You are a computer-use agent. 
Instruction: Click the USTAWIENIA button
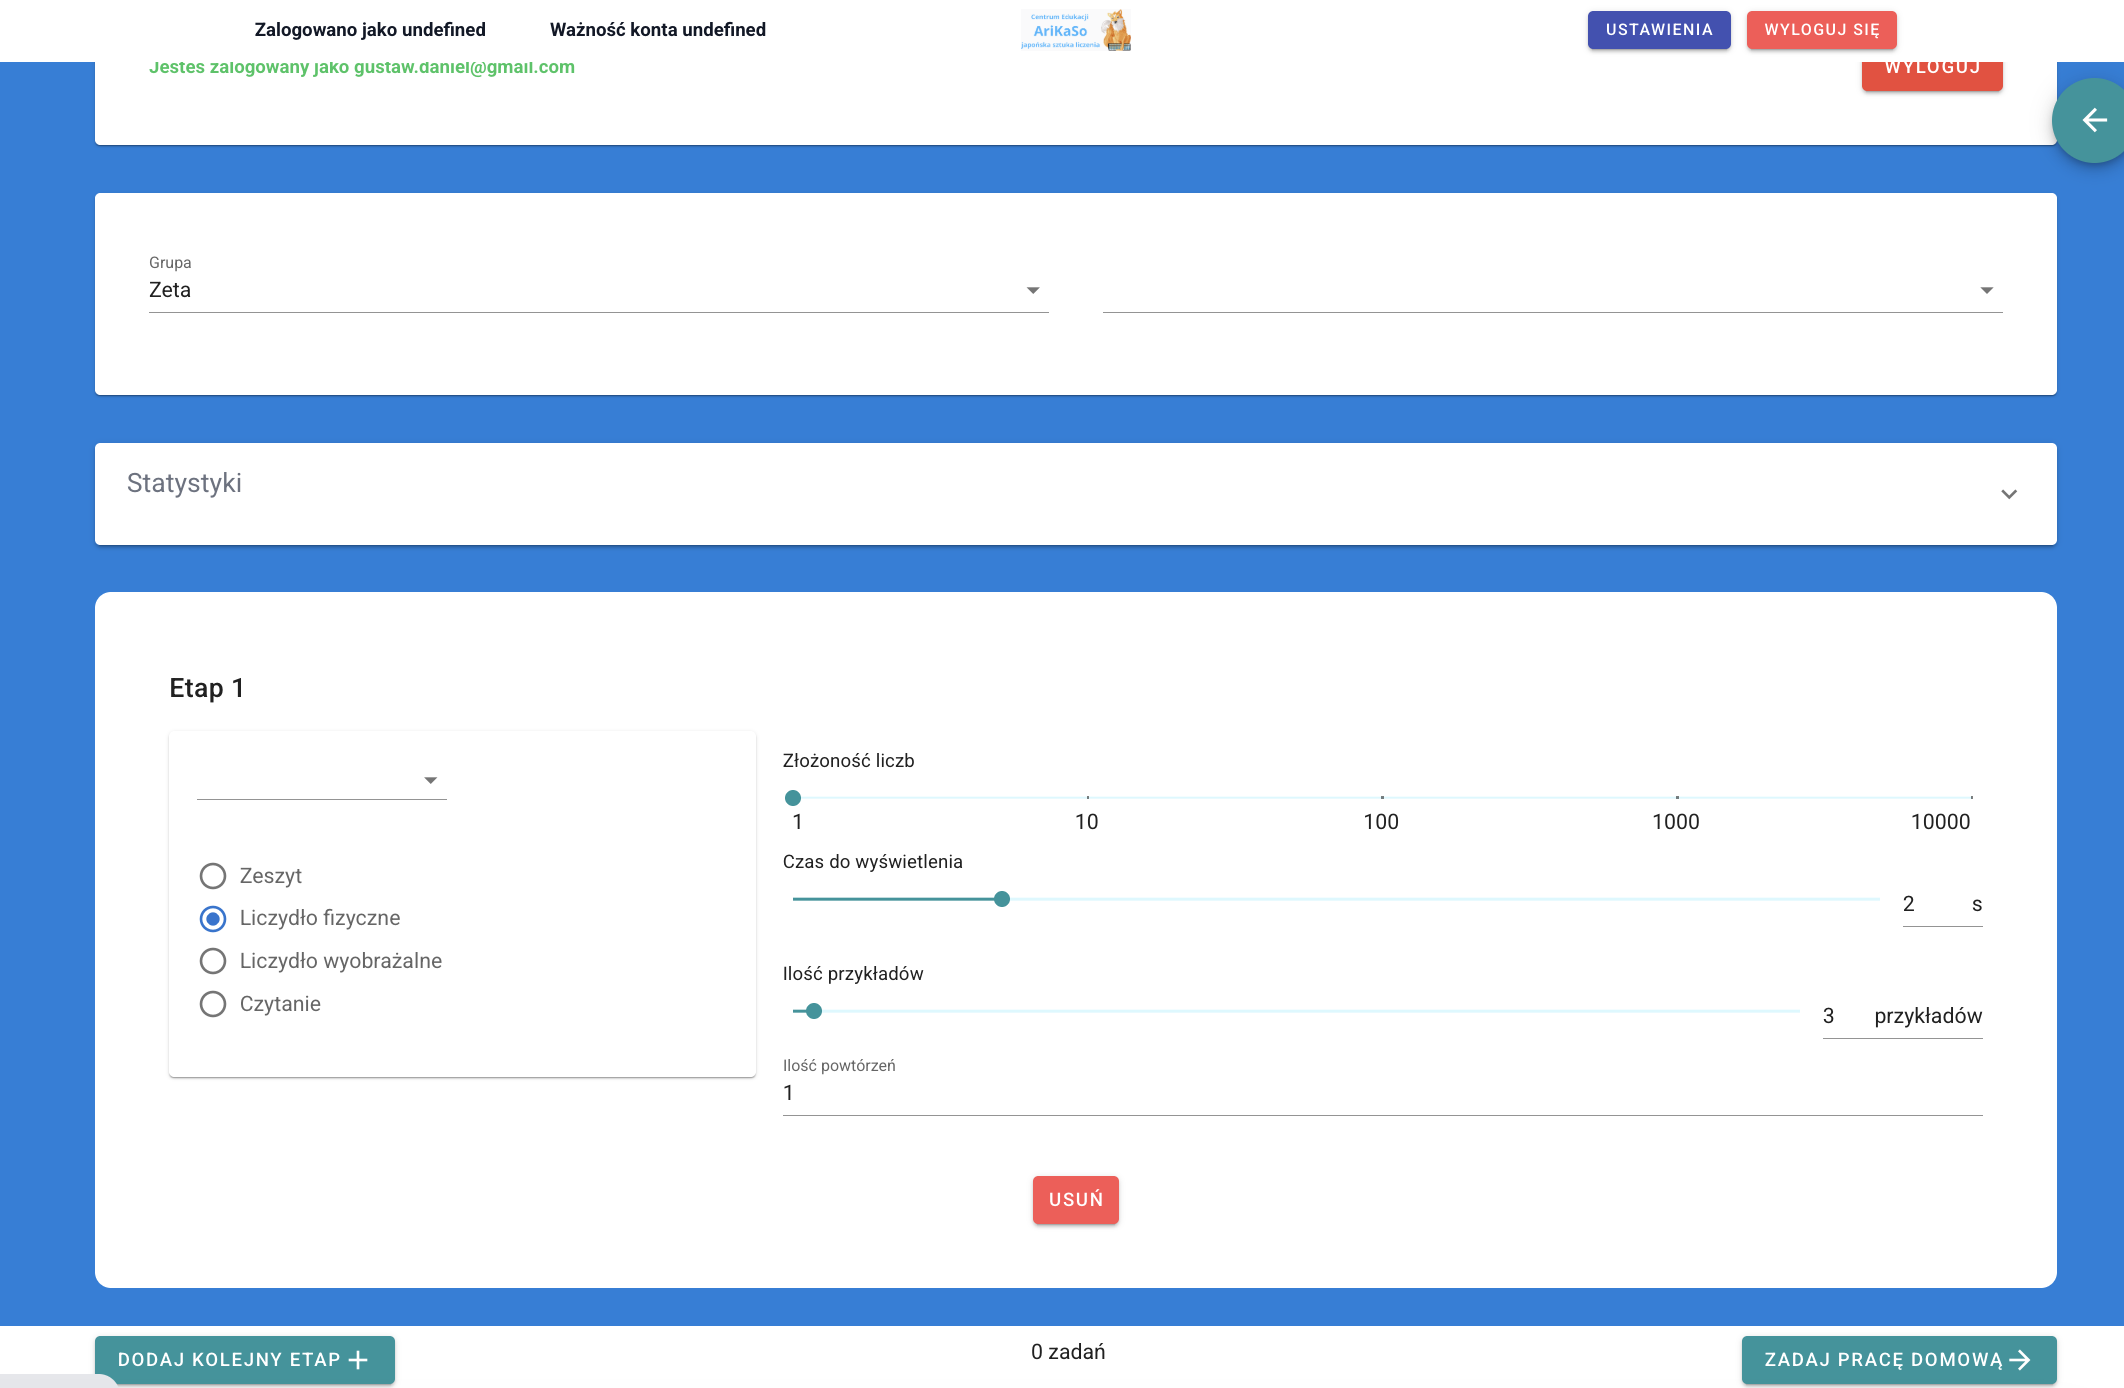click(1659, 30)
